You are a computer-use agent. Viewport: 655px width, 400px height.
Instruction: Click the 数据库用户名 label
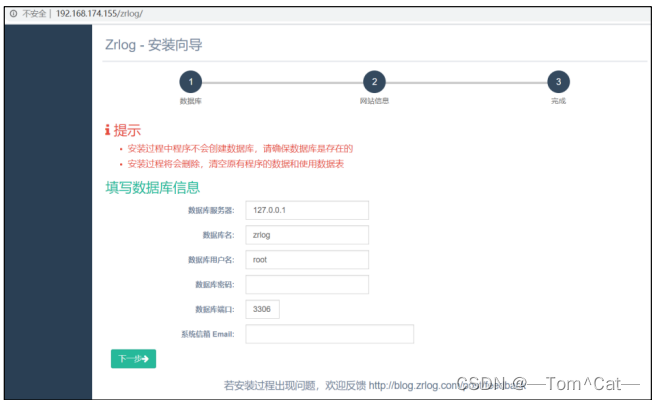click(x=211, y=260)
